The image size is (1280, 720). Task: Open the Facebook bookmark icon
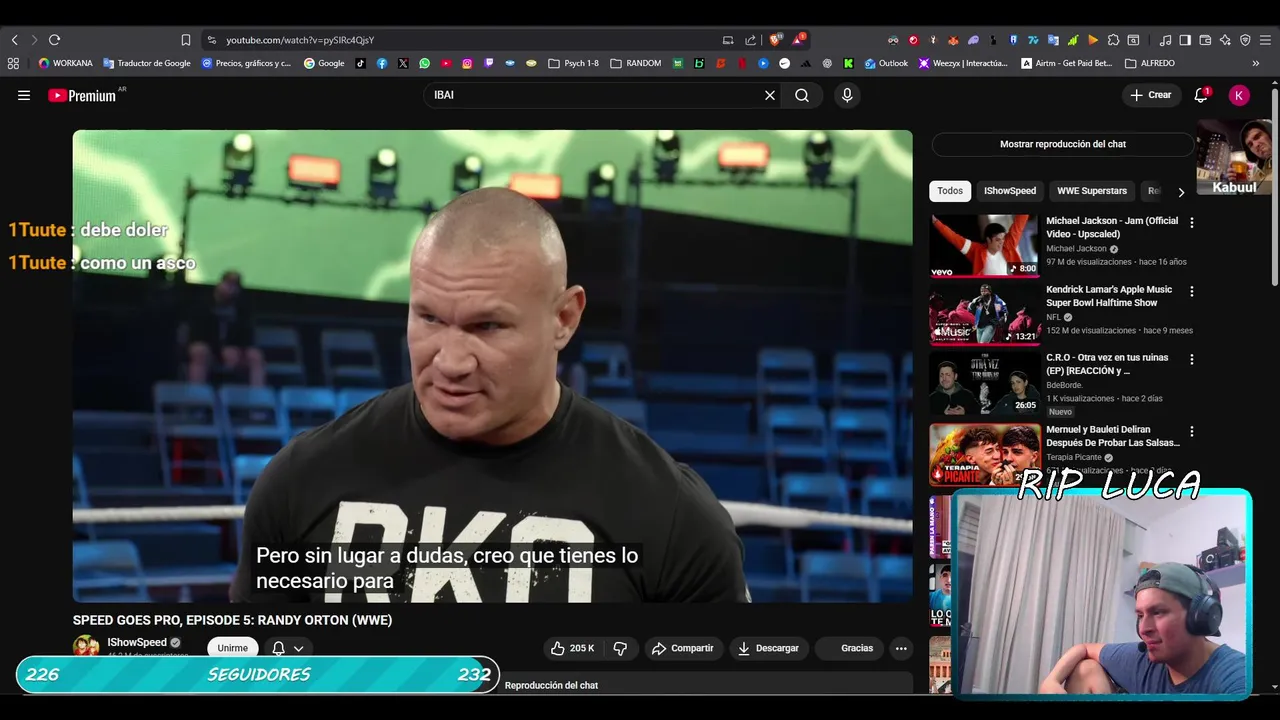[x=382, y=63]
